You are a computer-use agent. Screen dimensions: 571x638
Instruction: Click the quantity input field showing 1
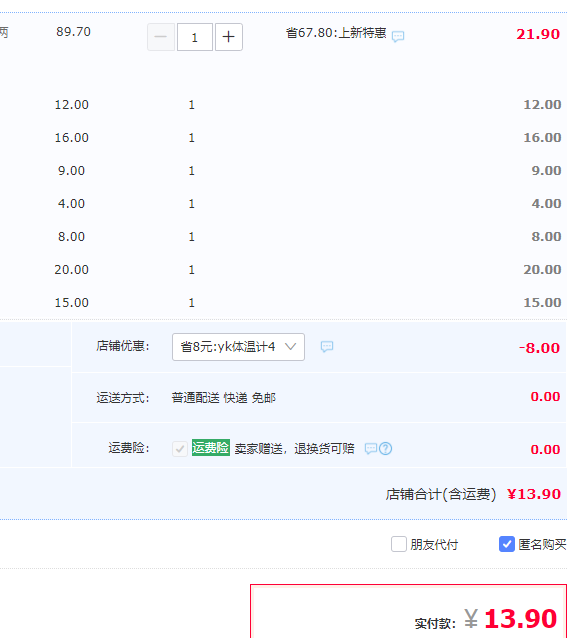pos(195,37)
